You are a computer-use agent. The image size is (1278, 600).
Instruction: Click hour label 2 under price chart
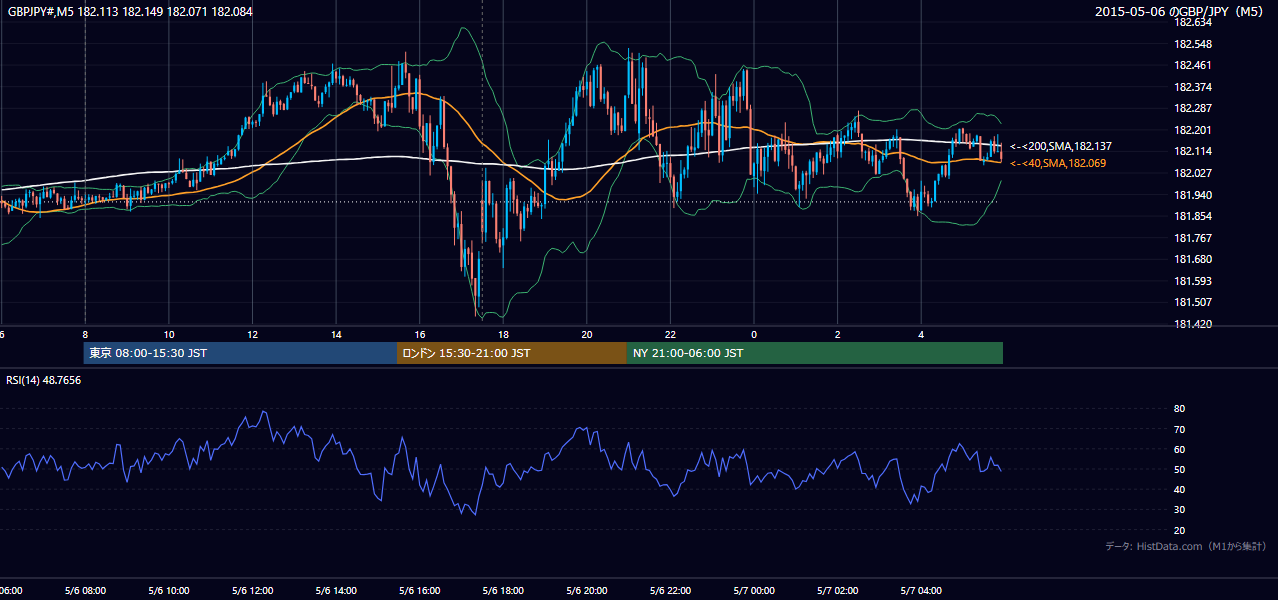click(x=838, y=334)
